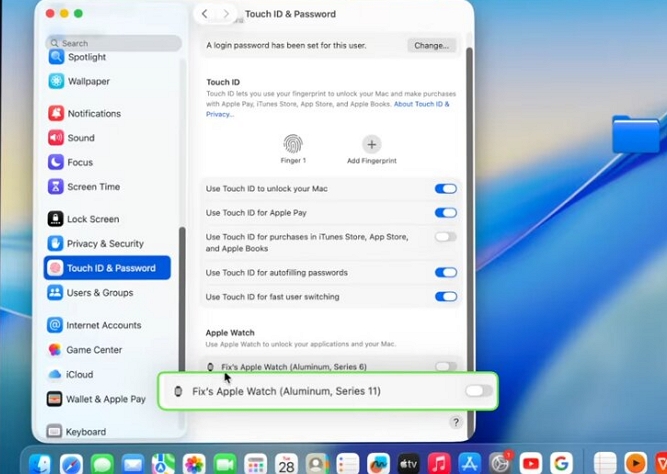
Task: Click the Add Fingerprint plus icon
Action: 371,144
